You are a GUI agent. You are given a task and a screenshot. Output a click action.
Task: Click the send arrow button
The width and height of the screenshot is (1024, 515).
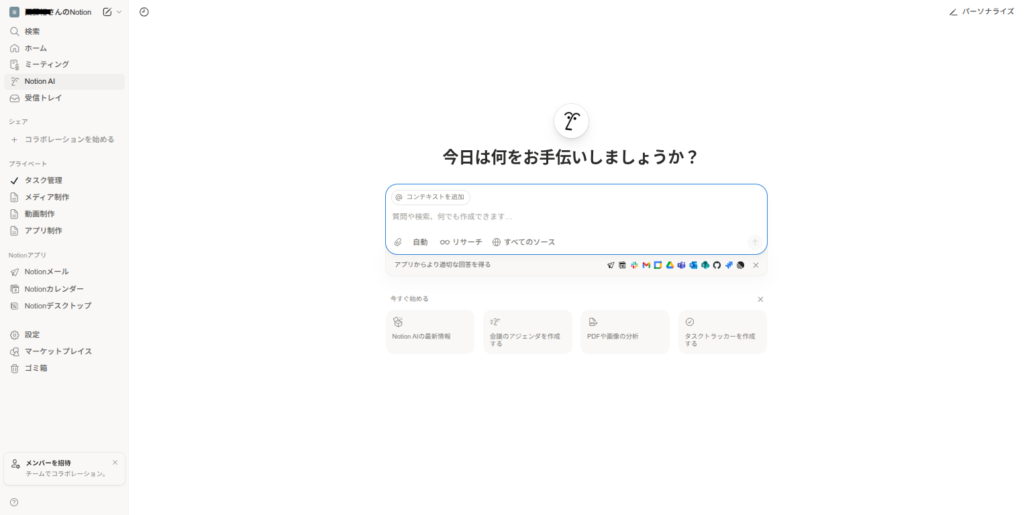pos(755,242)
